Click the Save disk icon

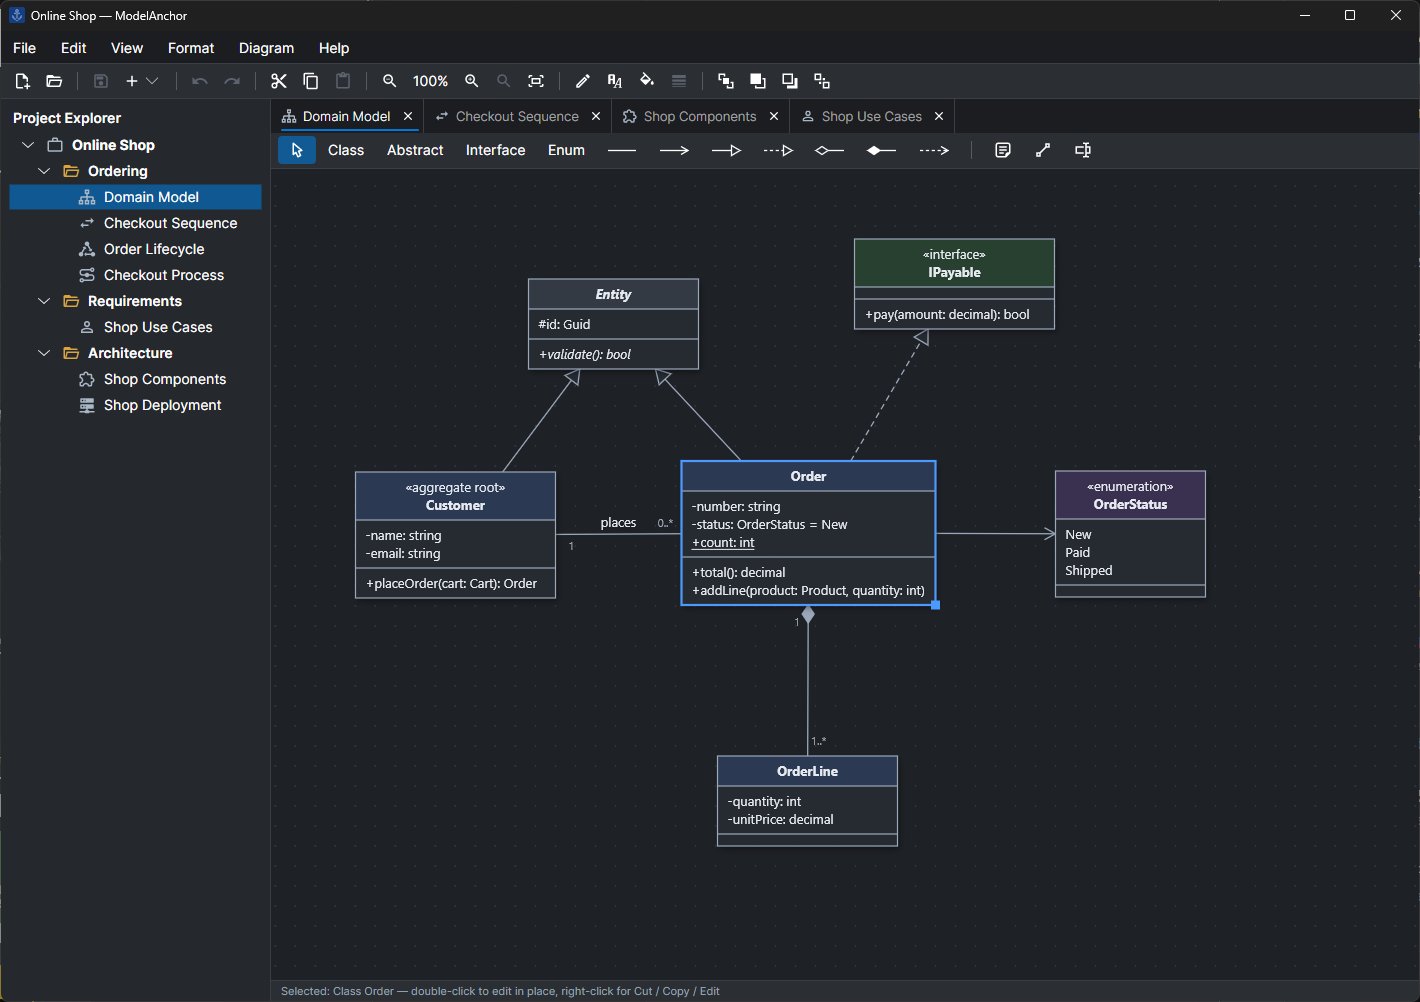pyautogui.click(x=100, y=81)
